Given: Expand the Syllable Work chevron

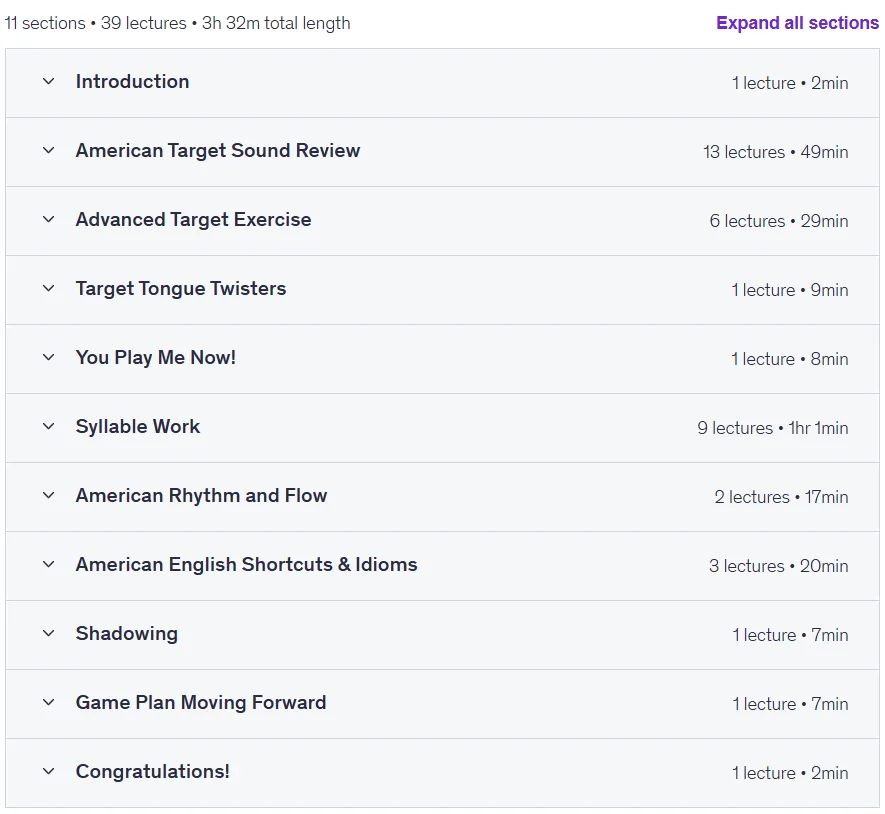Looking at the screenshot, I should [x=49, y=426].
